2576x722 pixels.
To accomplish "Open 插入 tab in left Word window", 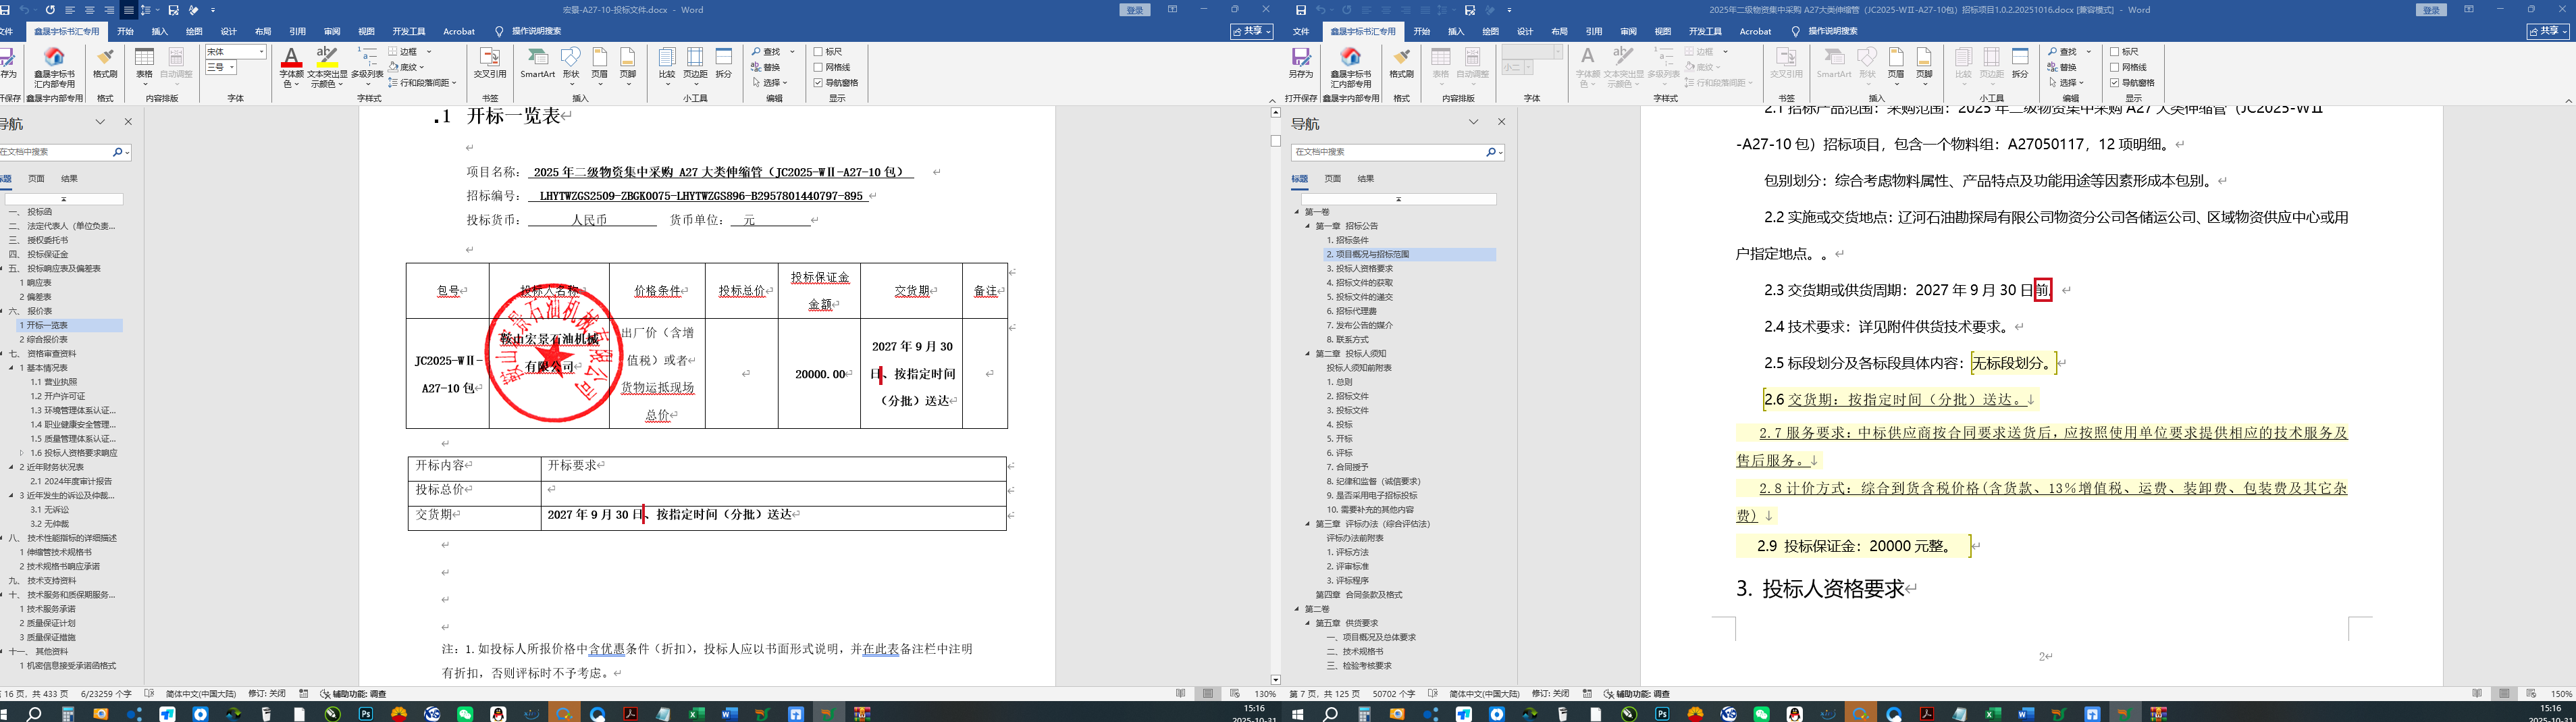I will 159,32.
